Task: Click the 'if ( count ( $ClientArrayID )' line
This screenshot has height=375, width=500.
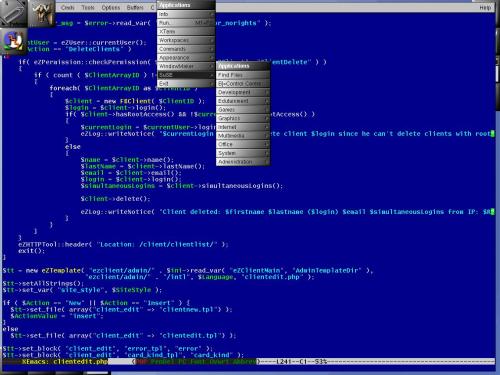Action: coord(95,75)
